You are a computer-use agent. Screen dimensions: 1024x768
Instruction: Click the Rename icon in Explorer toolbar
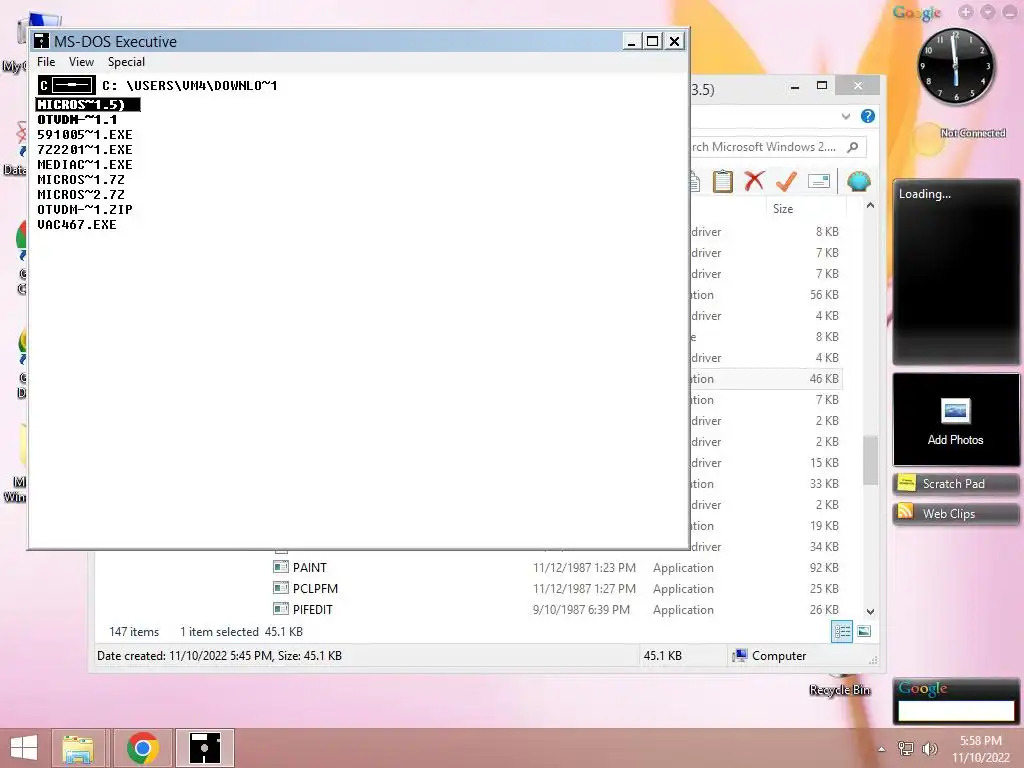click(818, 181)
